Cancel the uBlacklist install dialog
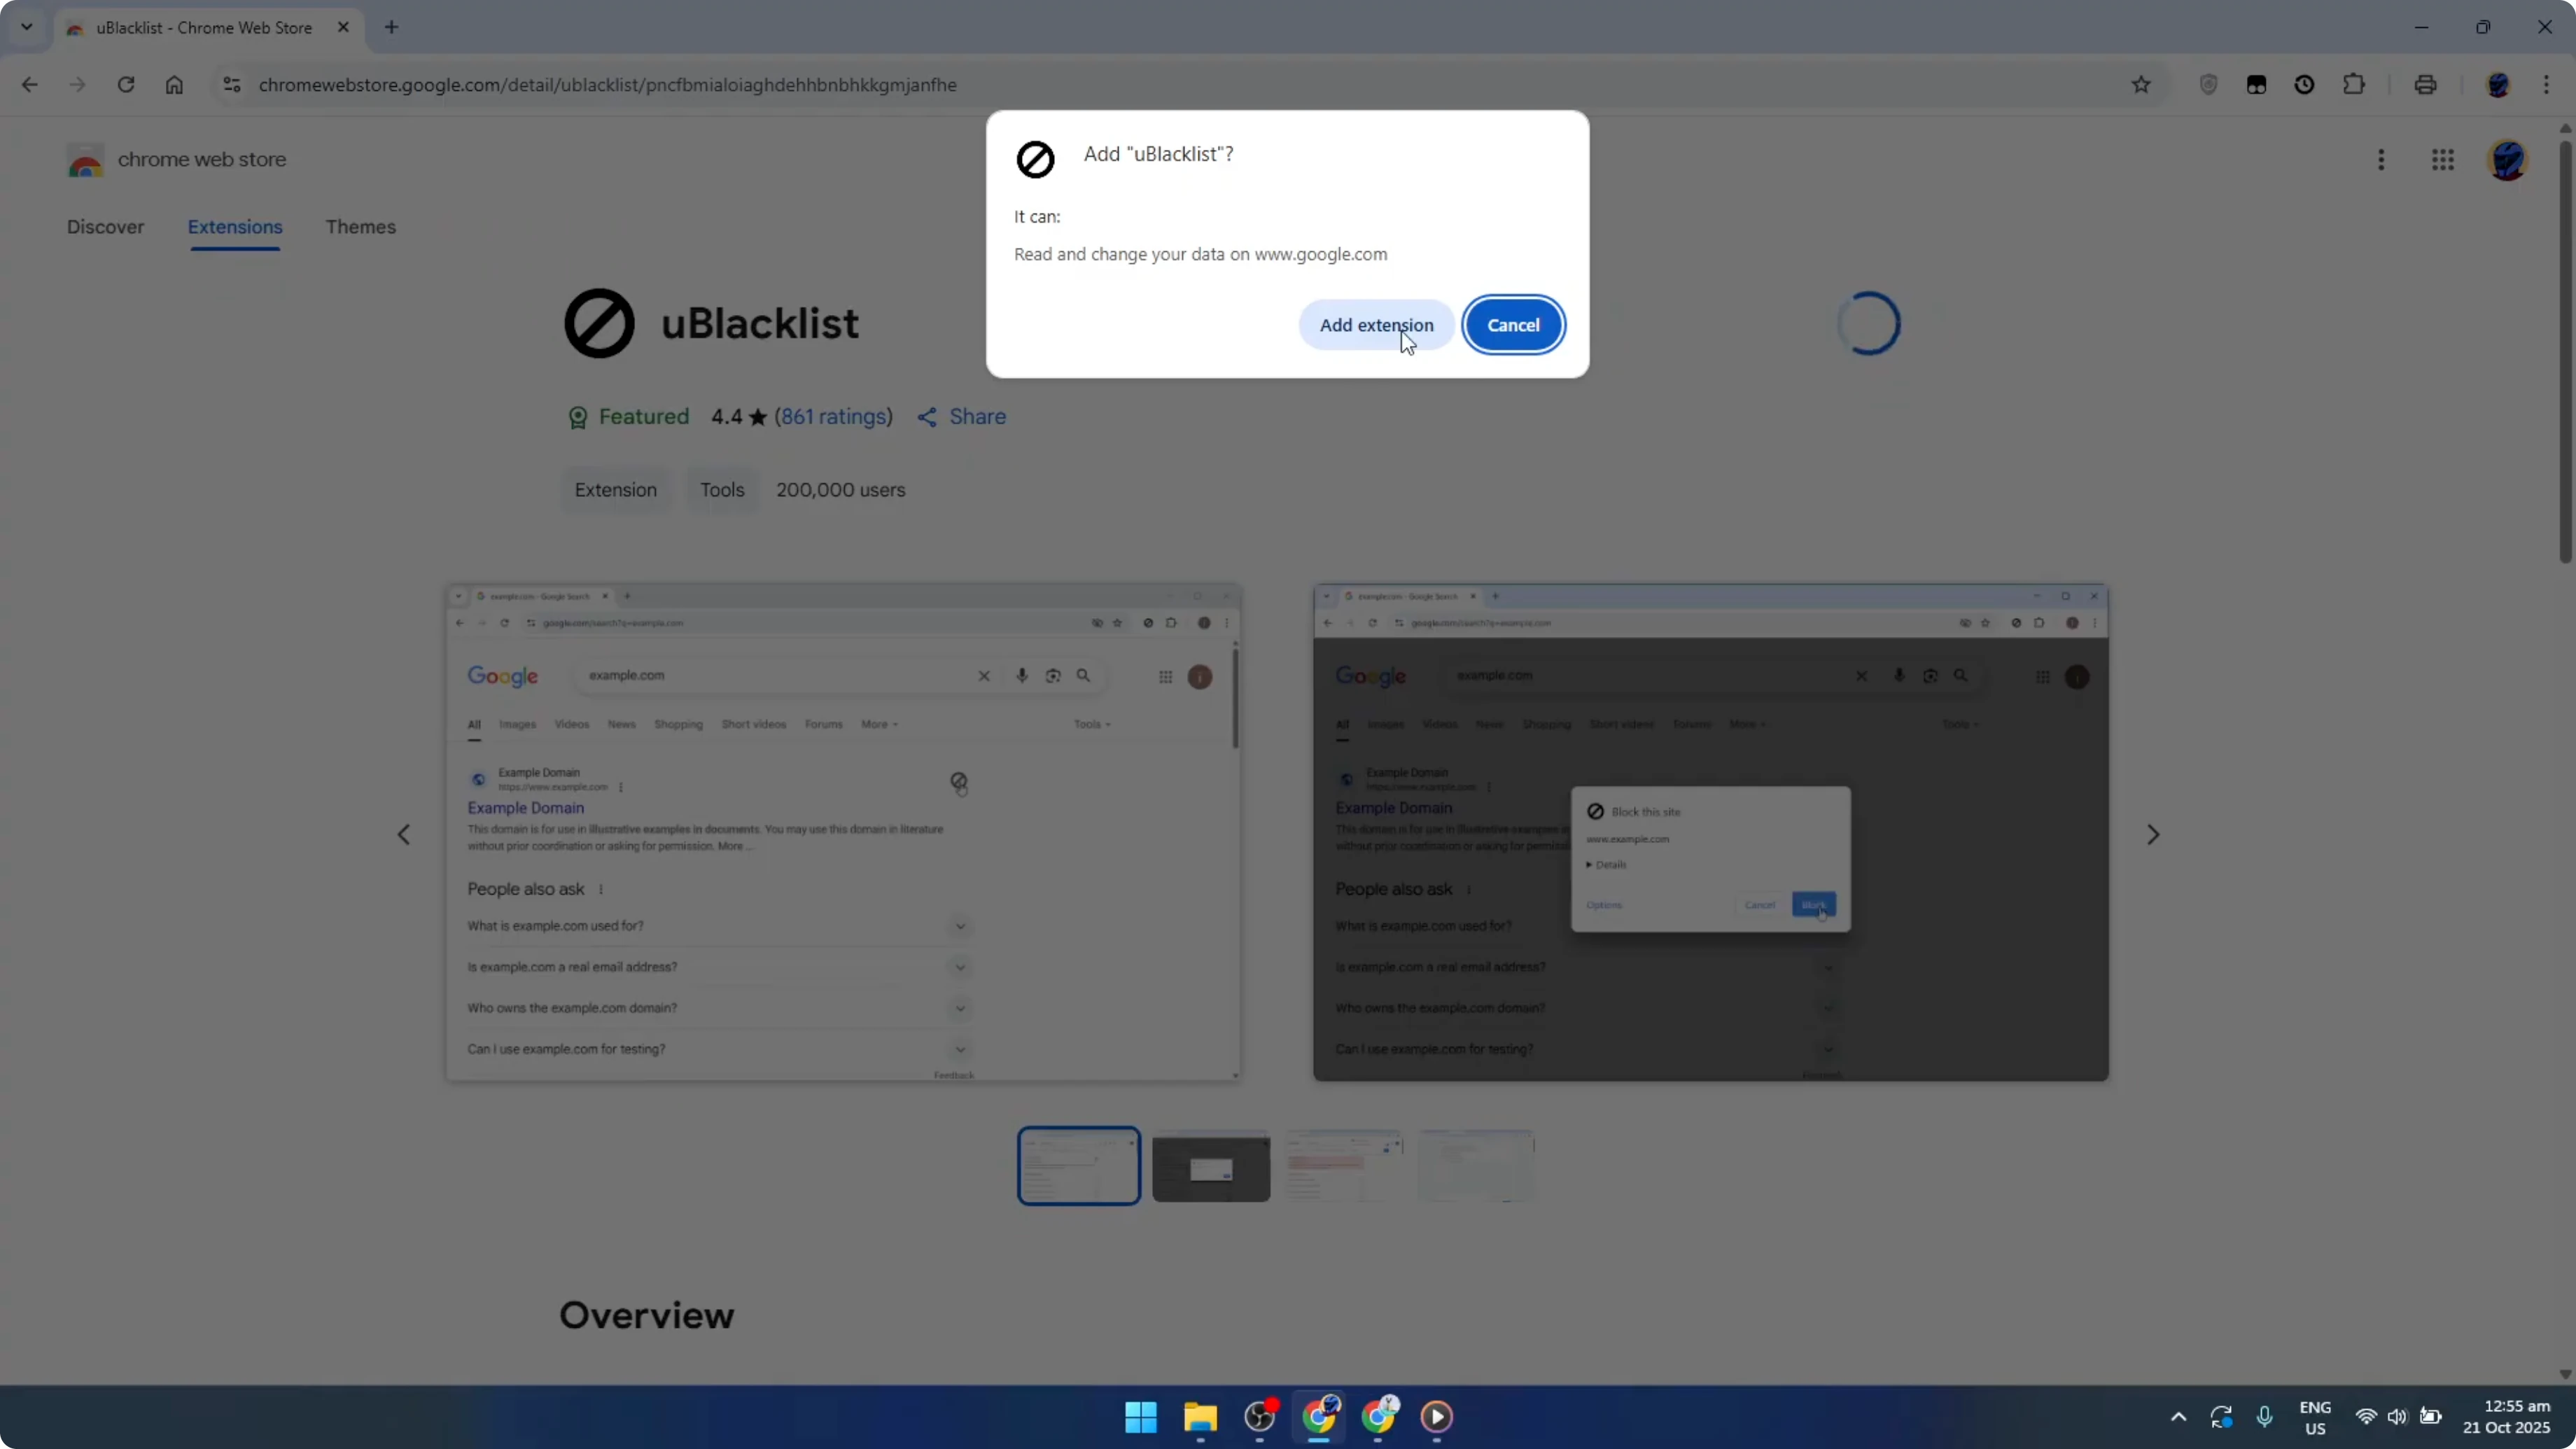This screenshot has height=1449, width=2576. pos(1513,324)
